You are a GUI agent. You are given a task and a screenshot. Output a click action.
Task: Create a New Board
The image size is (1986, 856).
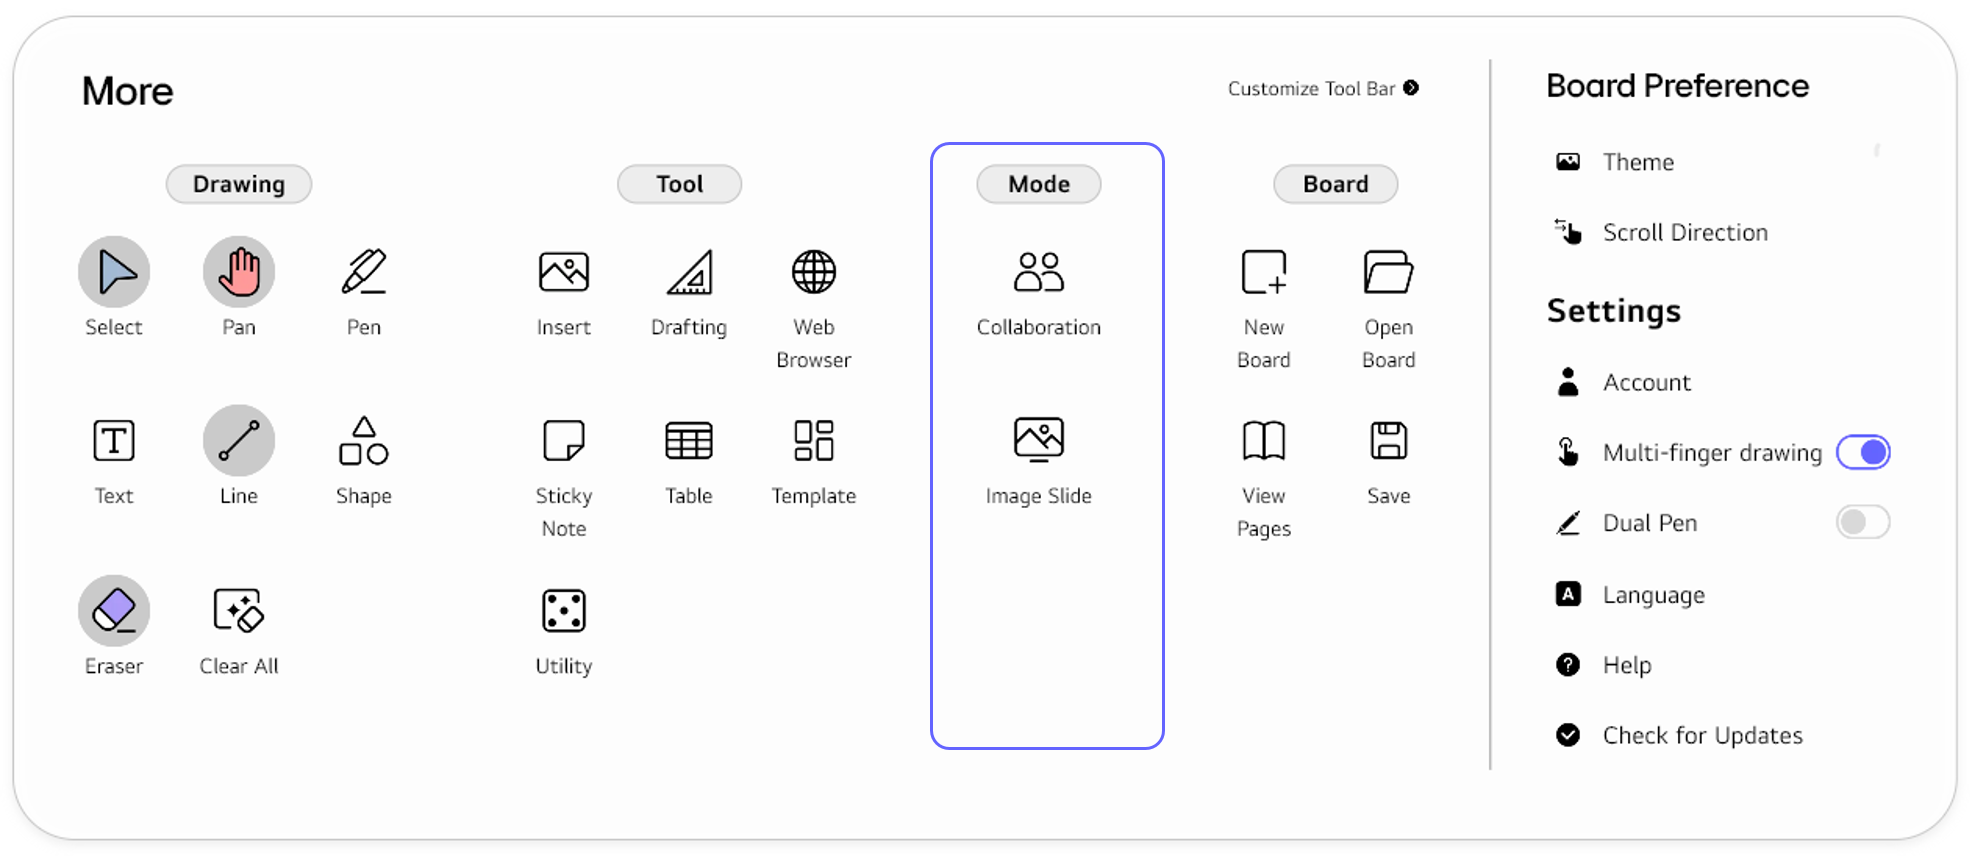click(x=1264, y=272)
